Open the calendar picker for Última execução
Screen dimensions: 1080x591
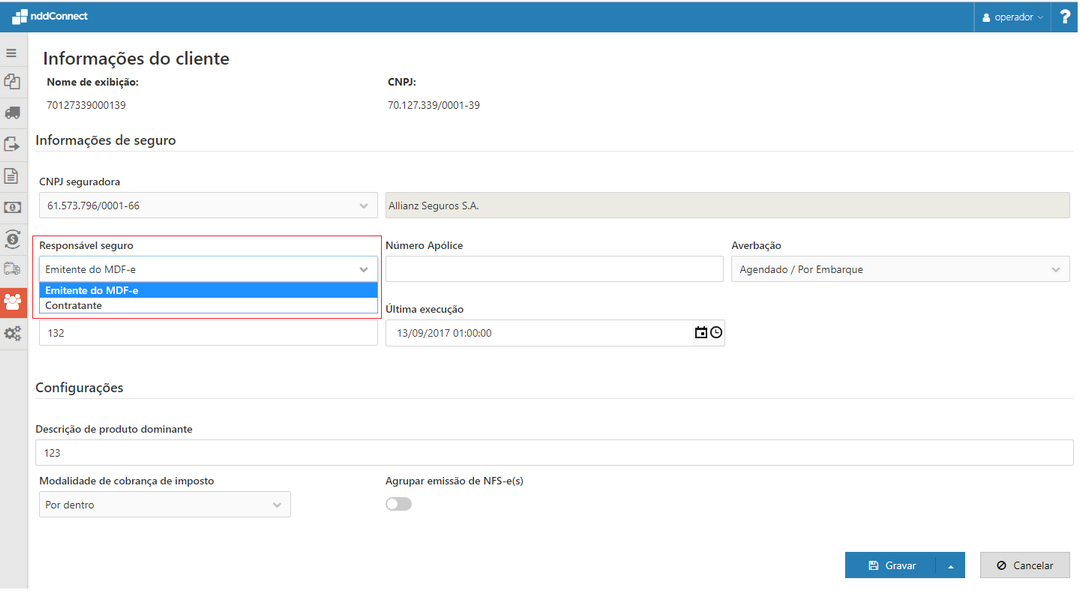tap(701, 333)
